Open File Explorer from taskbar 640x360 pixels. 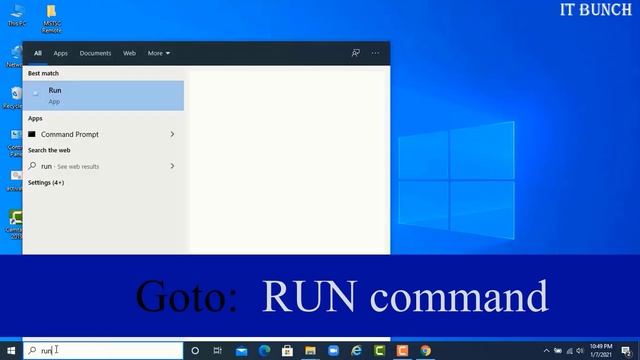[310, 351]
